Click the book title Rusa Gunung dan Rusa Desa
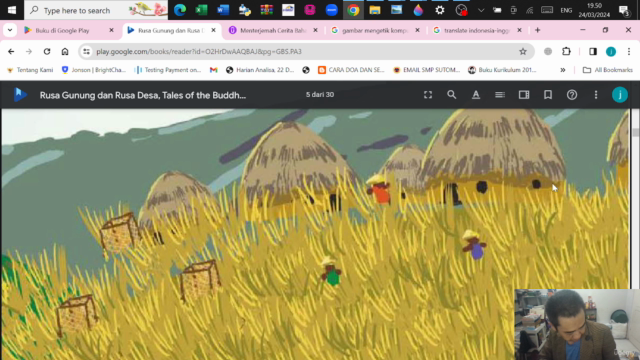The width and height of the screenshot is (640, 360). click(x=142, y=95)
